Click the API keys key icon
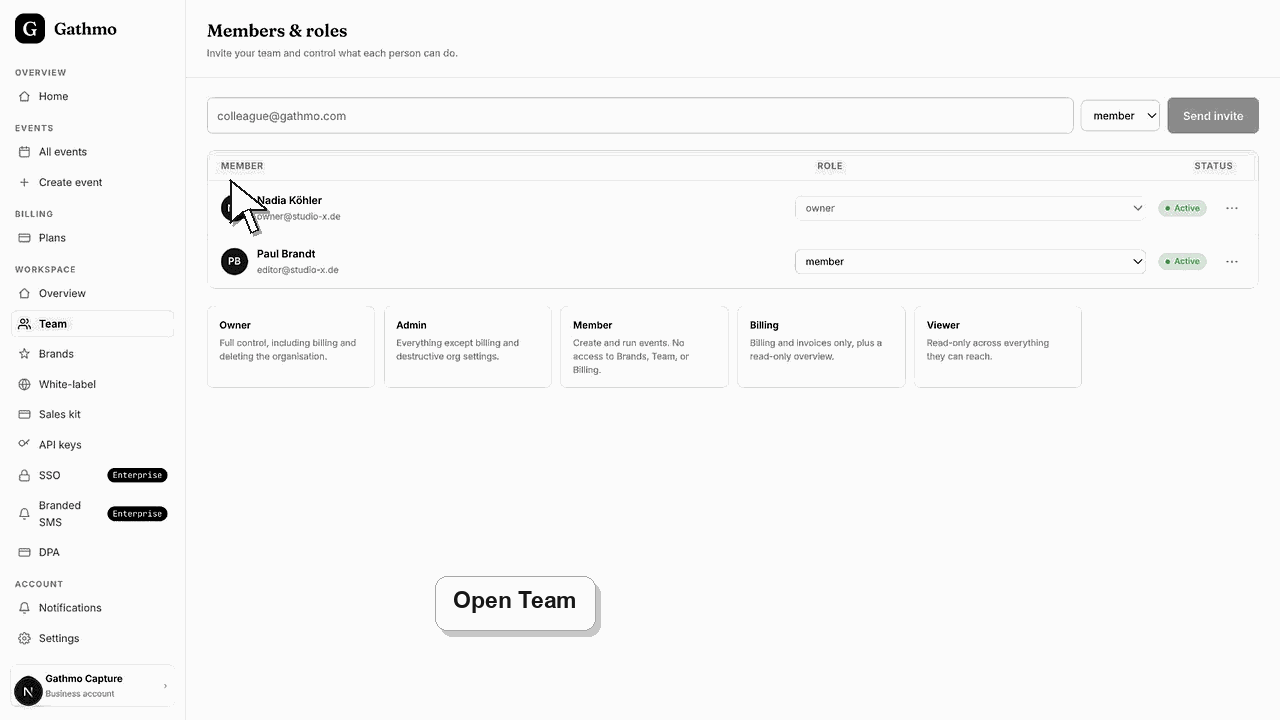1280x720 pixels. click(25, 444)
